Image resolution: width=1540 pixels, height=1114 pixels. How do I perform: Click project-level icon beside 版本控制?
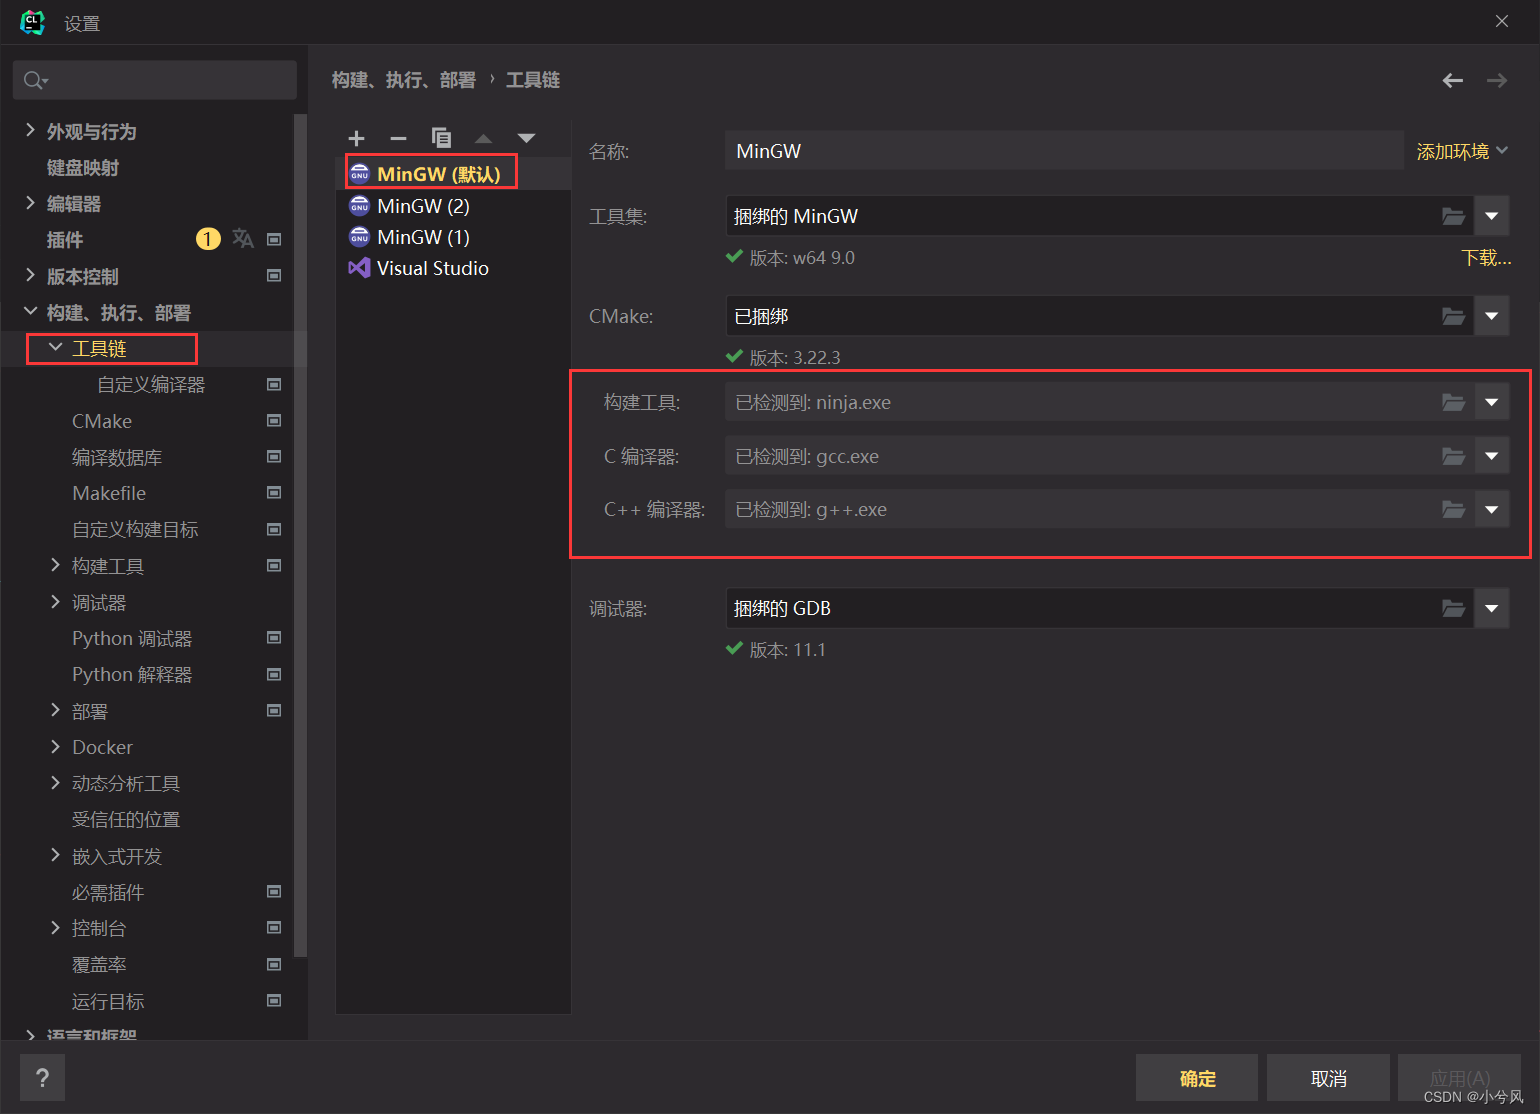[x=274, y=275]
